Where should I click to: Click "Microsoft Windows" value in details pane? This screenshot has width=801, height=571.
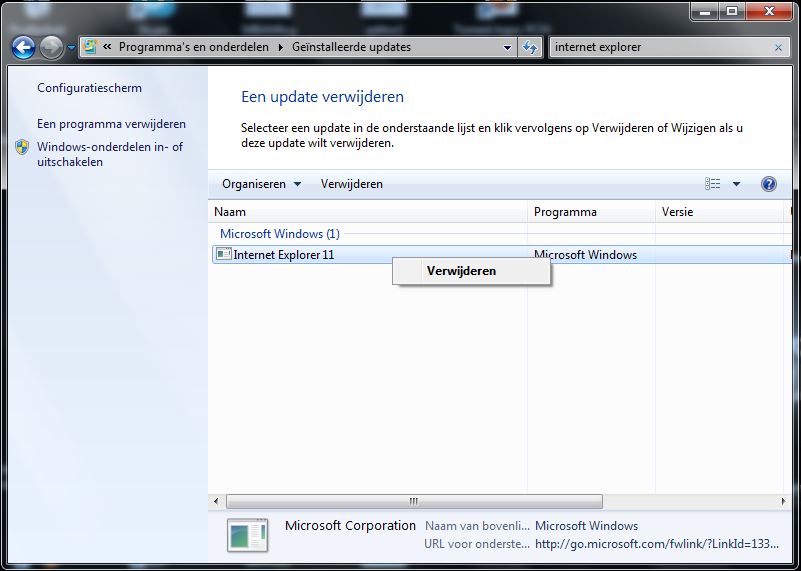click(586, 526)
